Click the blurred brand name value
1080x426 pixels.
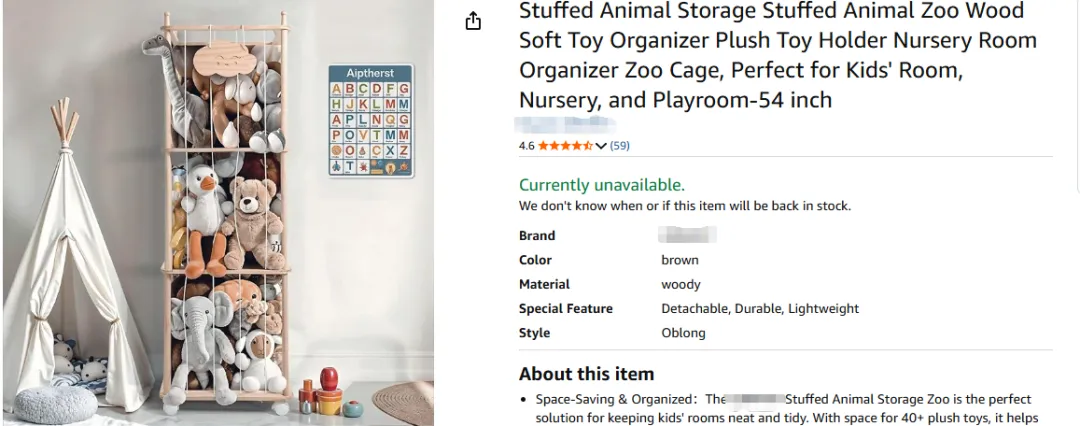(x=689, y=236)
